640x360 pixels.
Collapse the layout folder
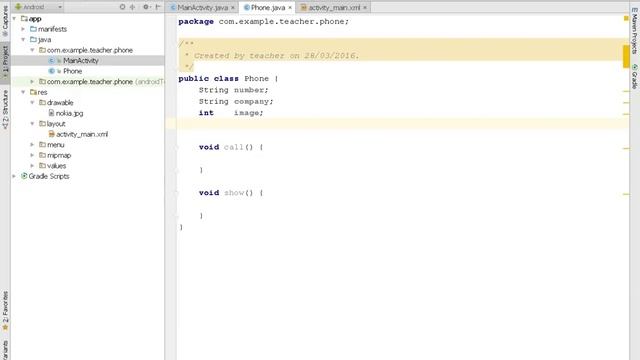pyautogui.click(x=32, y=124)
